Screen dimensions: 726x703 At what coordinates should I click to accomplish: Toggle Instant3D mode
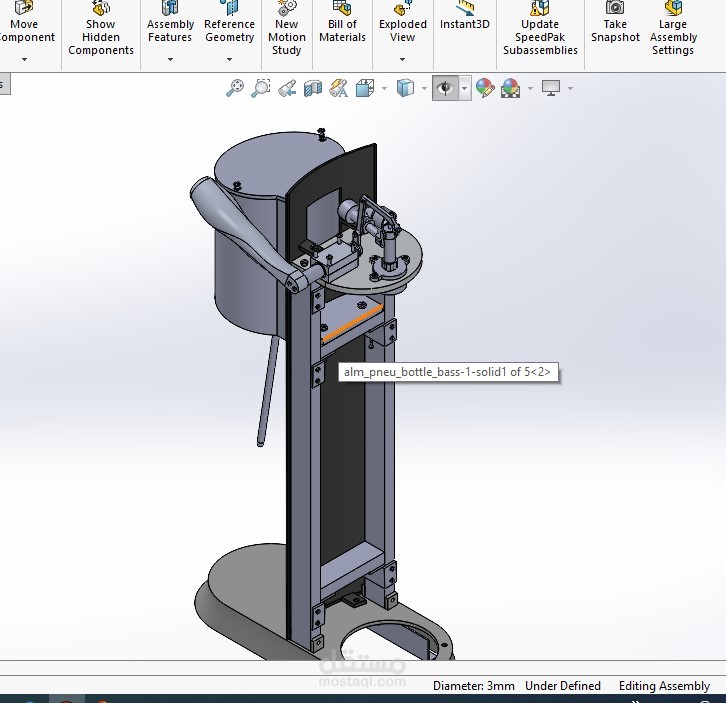coord(464,16)
